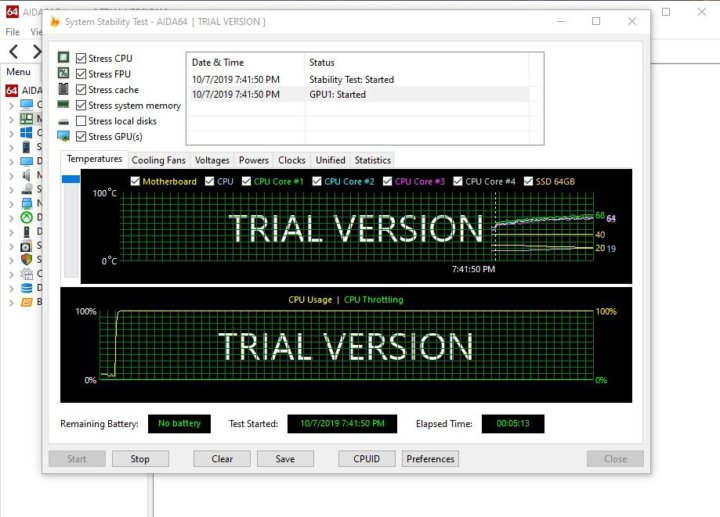720x517 pixels.
Task: Click the monitor icon beside Stress GPU(s)
Action: pyautogui.click(x=63, y=136)
